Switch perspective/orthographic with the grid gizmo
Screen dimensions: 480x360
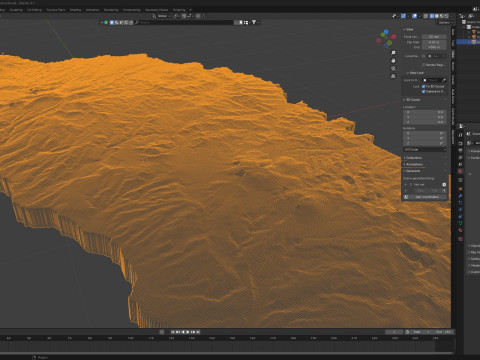tap(393, 76)
